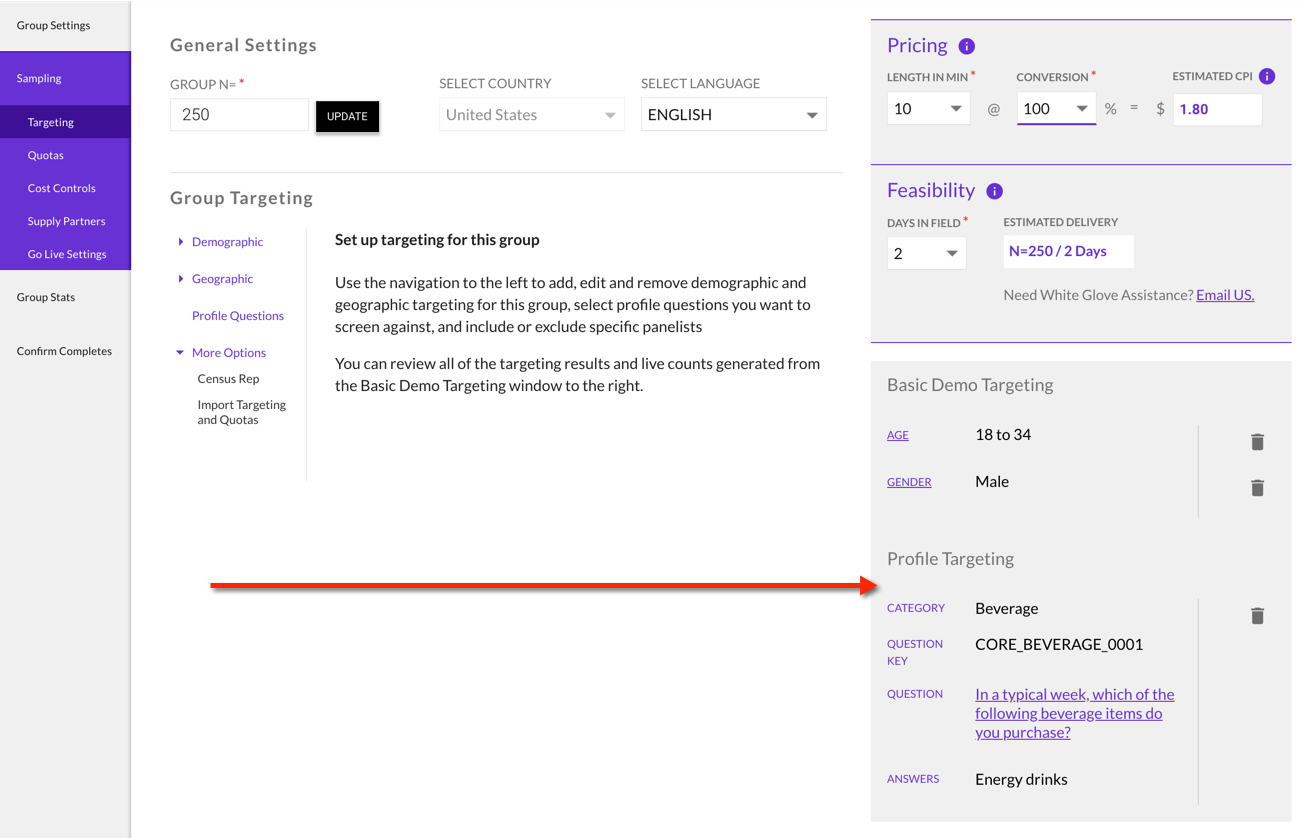The image size is (1306, 838).
Task: Open the Profile Questions link
Action: pyautogui.click(x=238, y=316)
